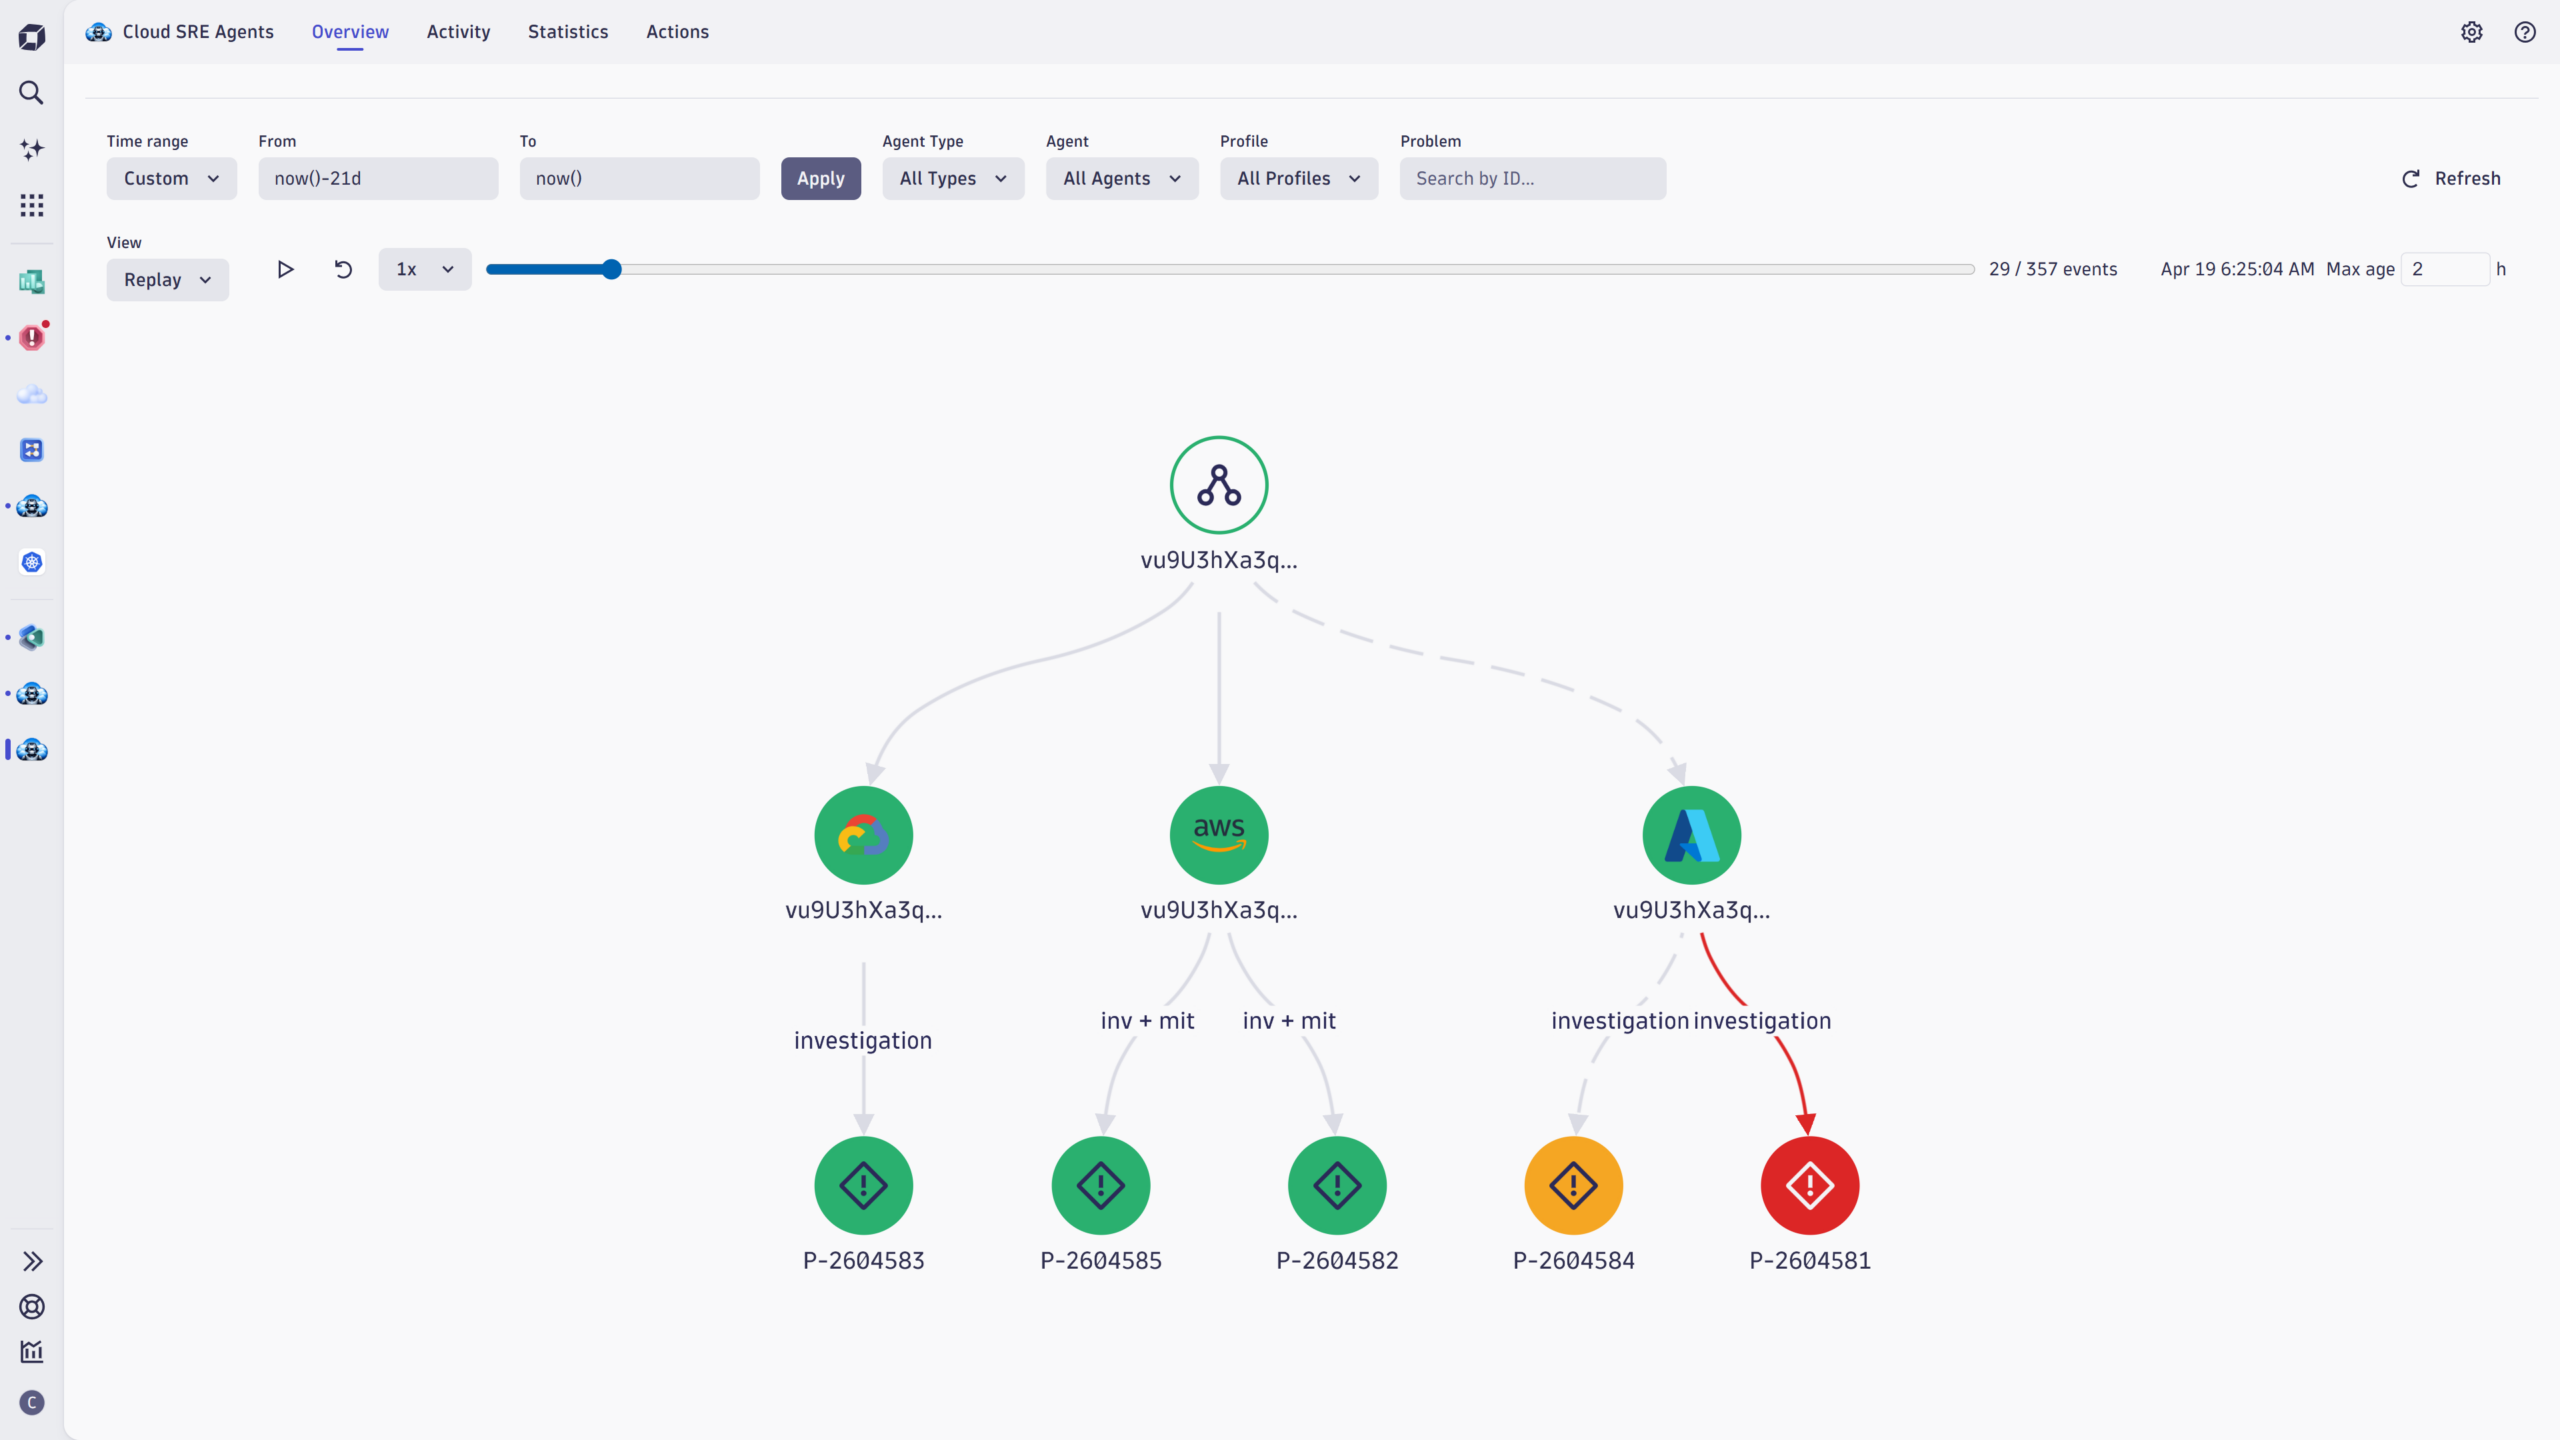2560x1440 pixels.
Task: Open search from the left sidebar
Action: 32,93
